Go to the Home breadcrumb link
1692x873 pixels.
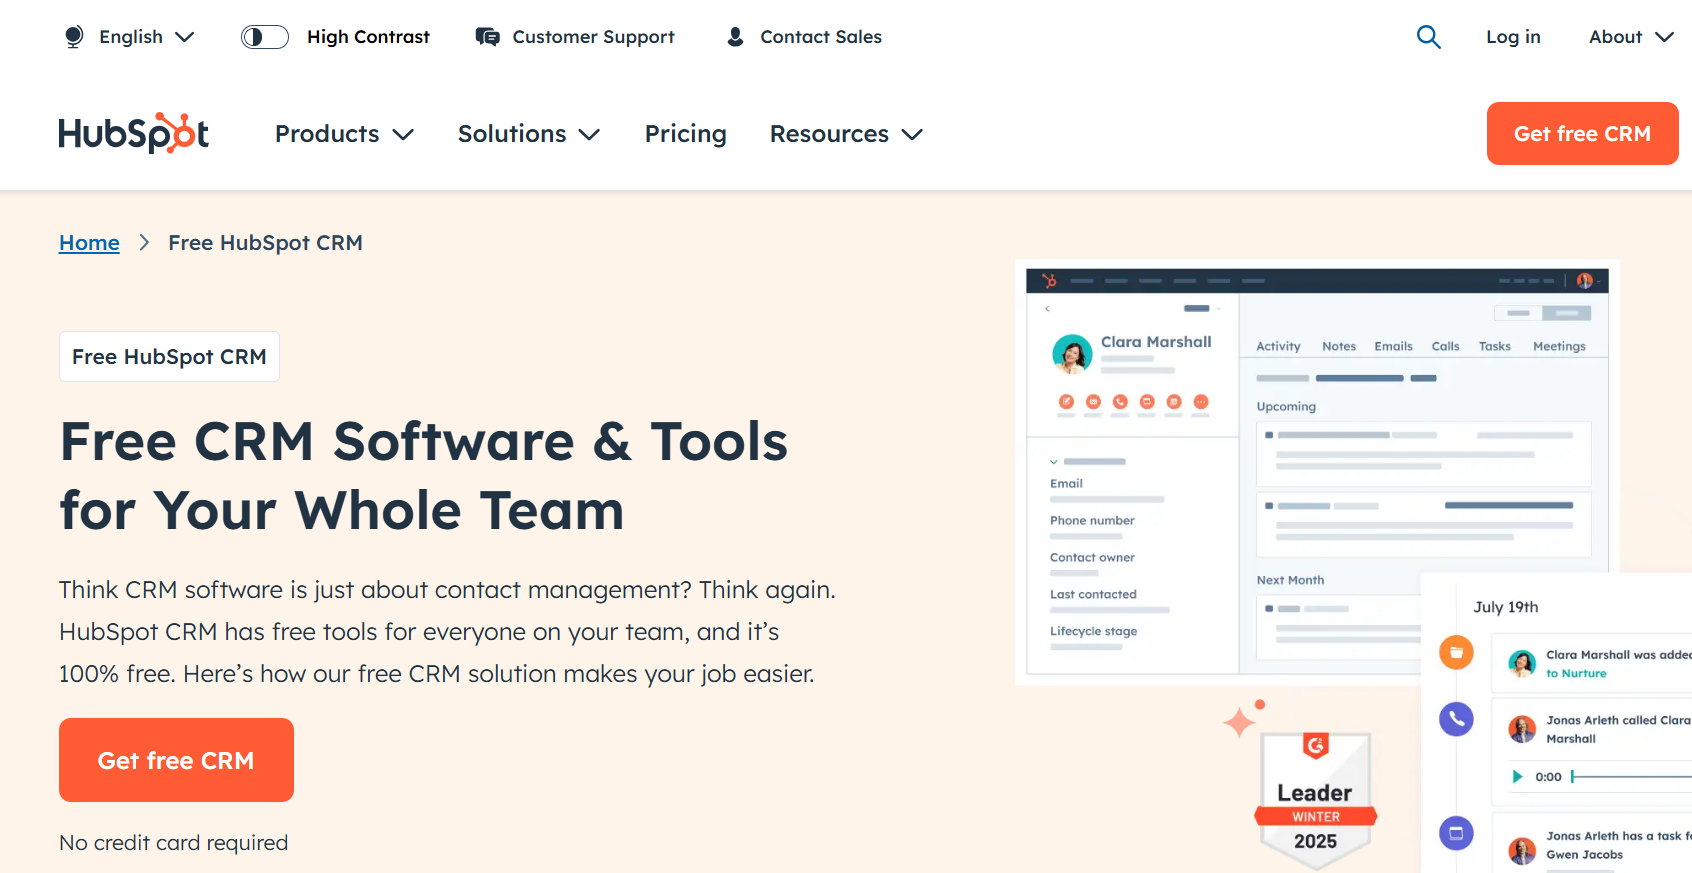tap(89, 243)
